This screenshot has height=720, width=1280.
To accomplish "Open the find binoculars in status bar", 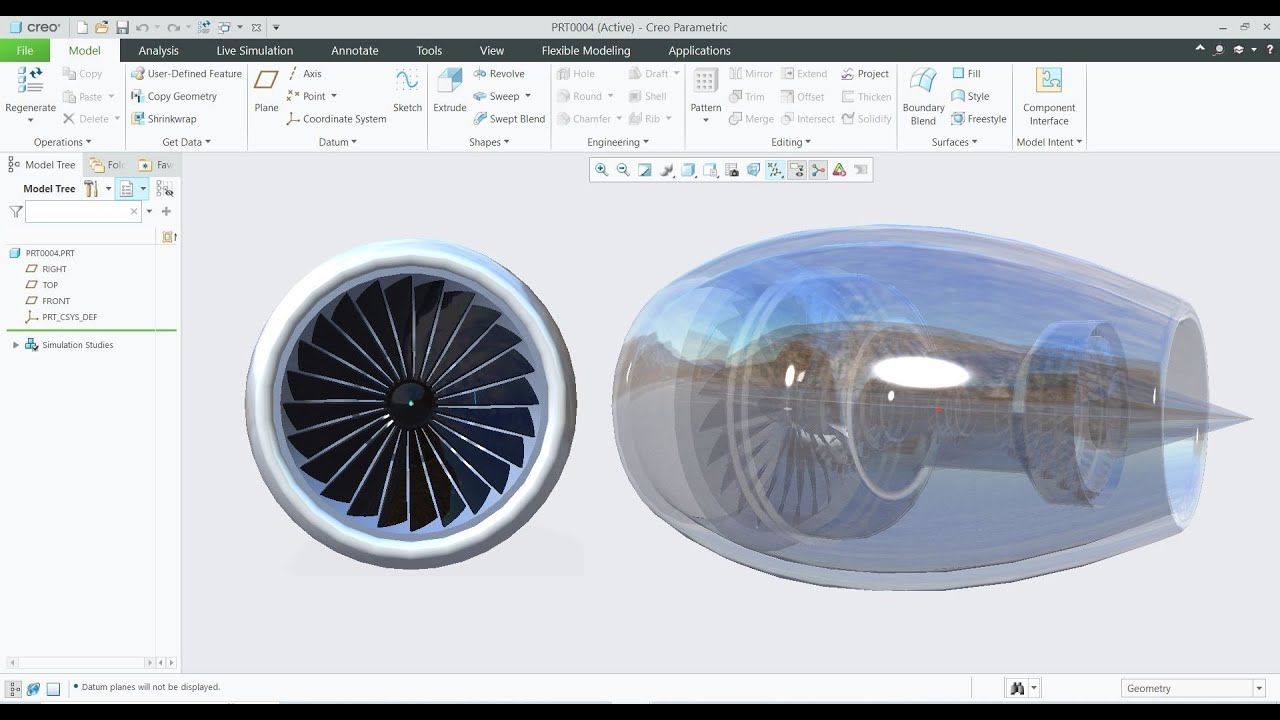I will point(1018,688).
